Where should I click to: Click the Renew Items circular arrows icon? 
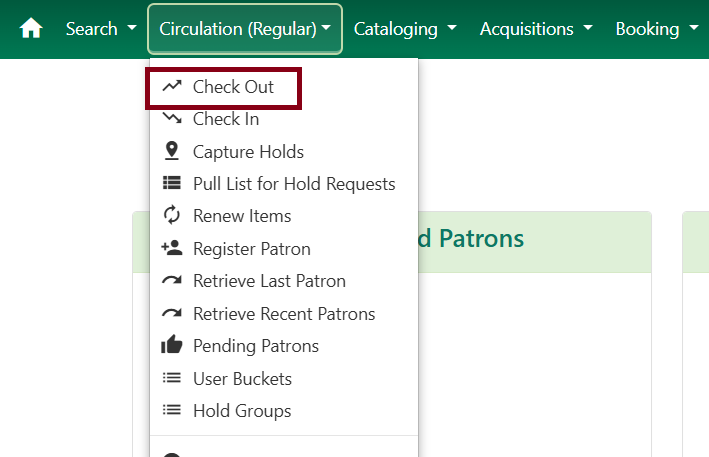[172, 216]
